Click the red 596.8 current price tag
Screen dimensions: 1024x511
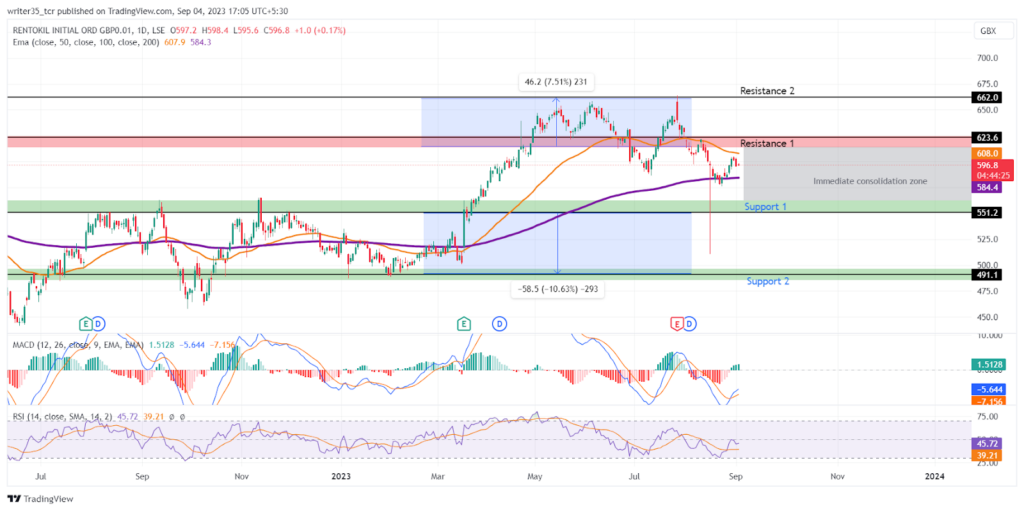coord(994,170)
